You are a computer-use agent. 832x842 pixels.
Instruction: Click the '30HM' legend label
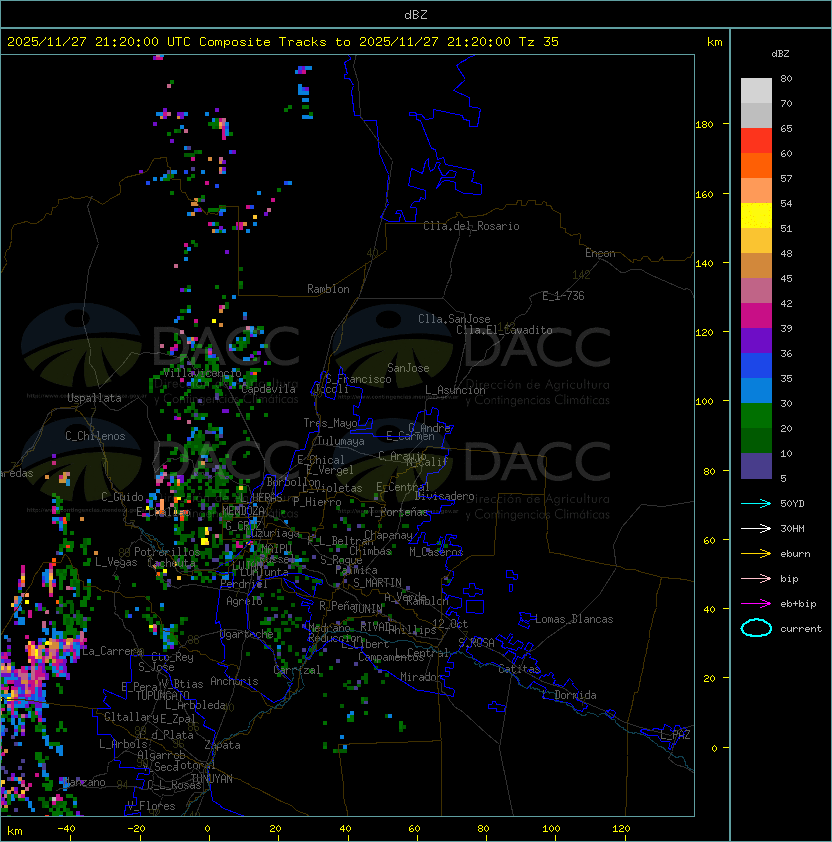(792, 529)
